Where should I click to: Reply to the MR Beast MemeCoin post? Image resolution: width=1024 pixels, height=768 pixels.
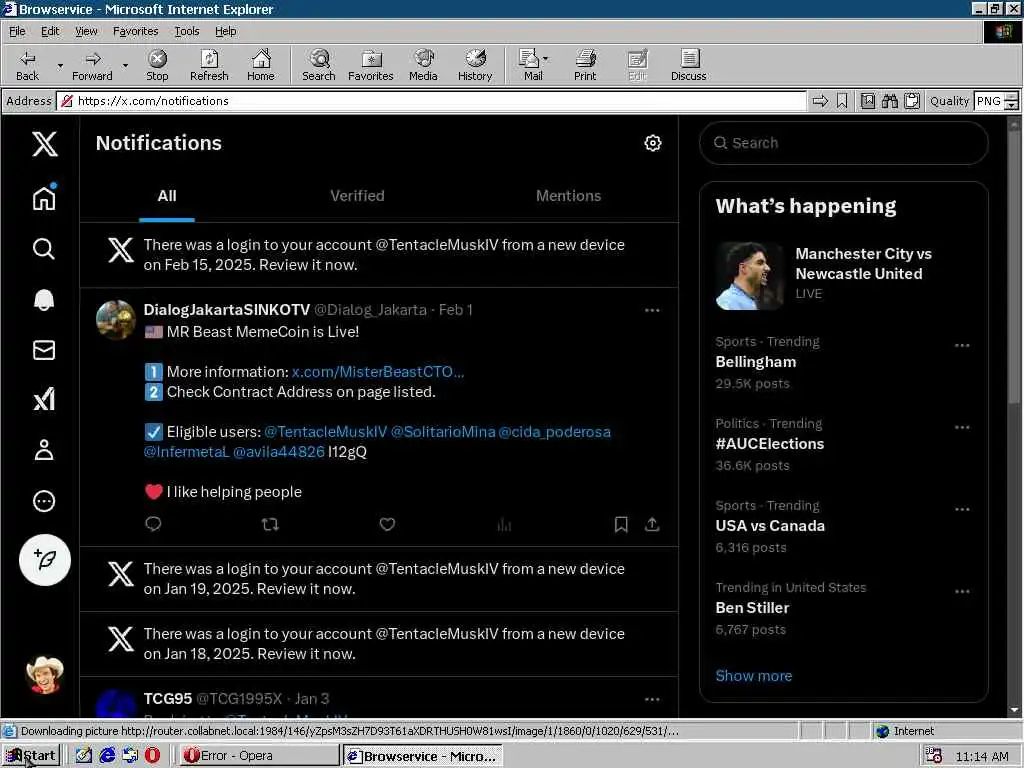[153, 524]
